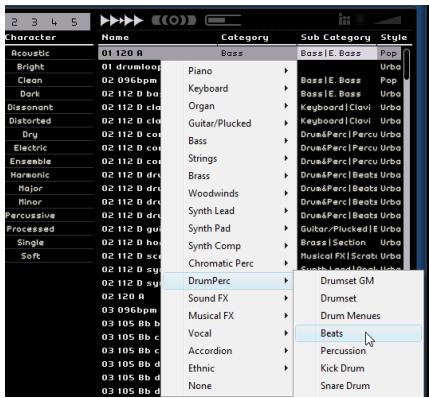Expand the Synth Lead submenu arrow
Viewport: 429px width, 398px height.
[286, 211]
